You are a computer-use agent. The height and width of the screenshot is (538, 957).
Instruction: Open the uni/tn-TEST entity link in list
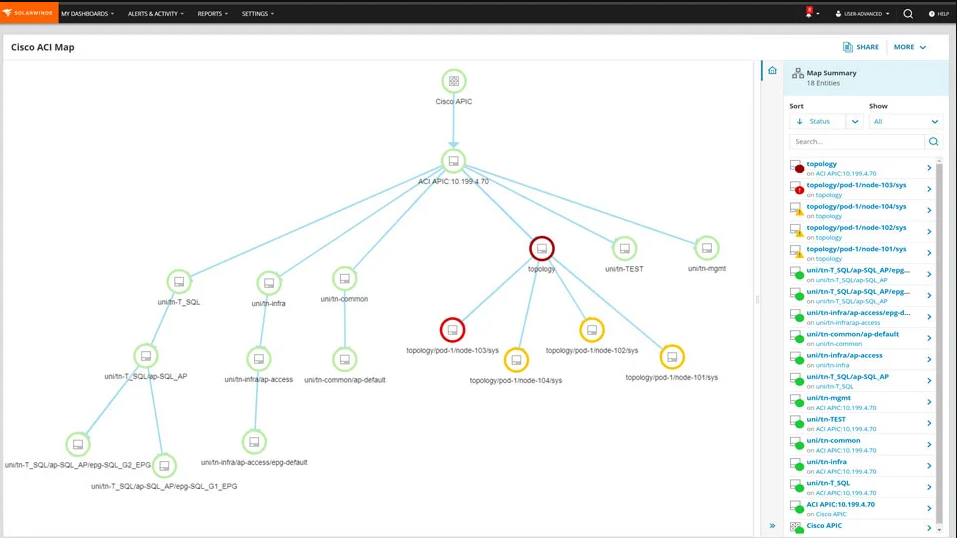(826, 419)
